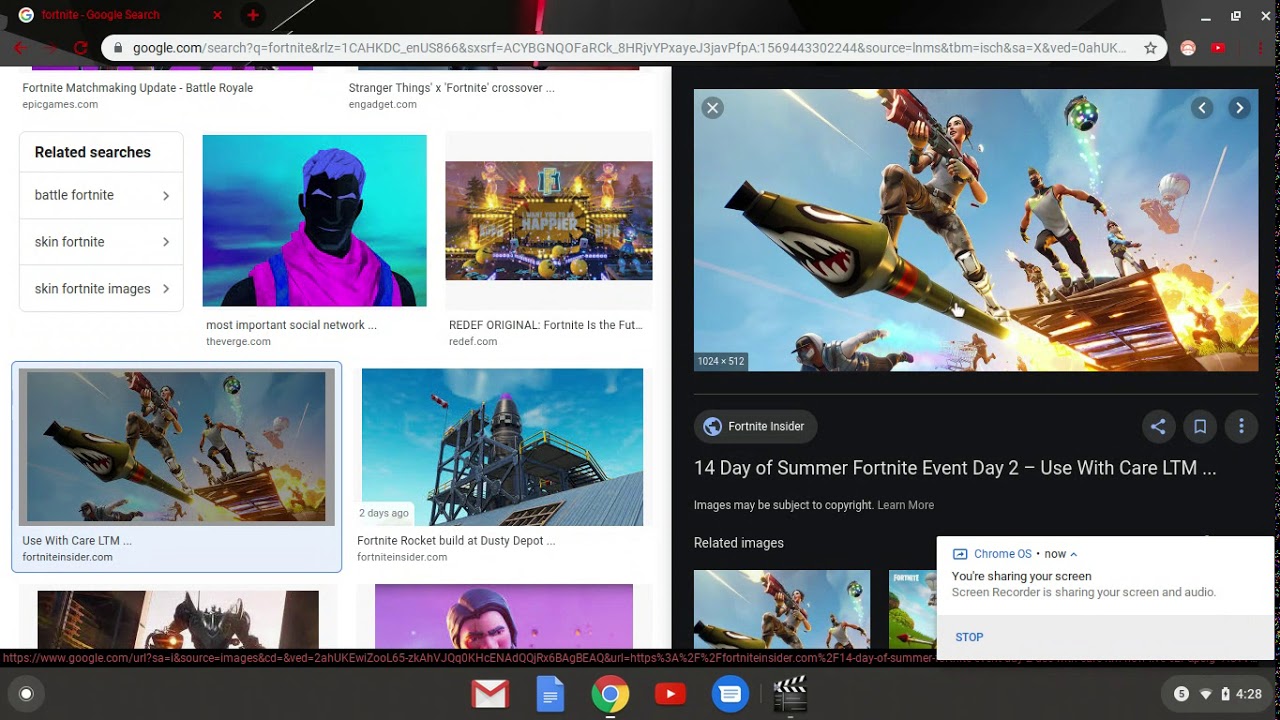The width and height of the screenshot is (1280, 720).
Task: Click the Related searches heading
Action: (x=93, y=152)
